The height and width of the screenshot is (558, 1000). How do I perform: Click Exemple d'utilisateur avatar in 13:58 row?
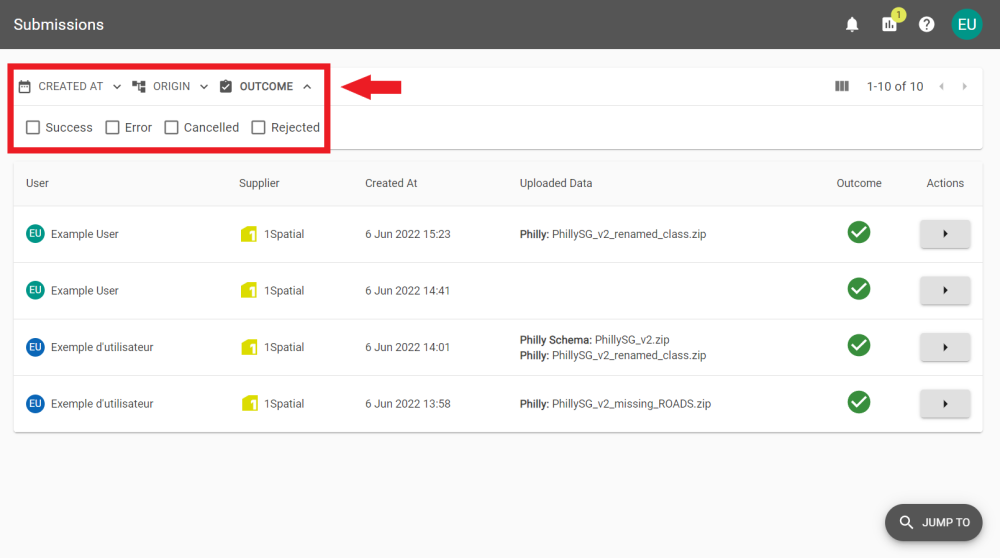click(x=35, y=404)
